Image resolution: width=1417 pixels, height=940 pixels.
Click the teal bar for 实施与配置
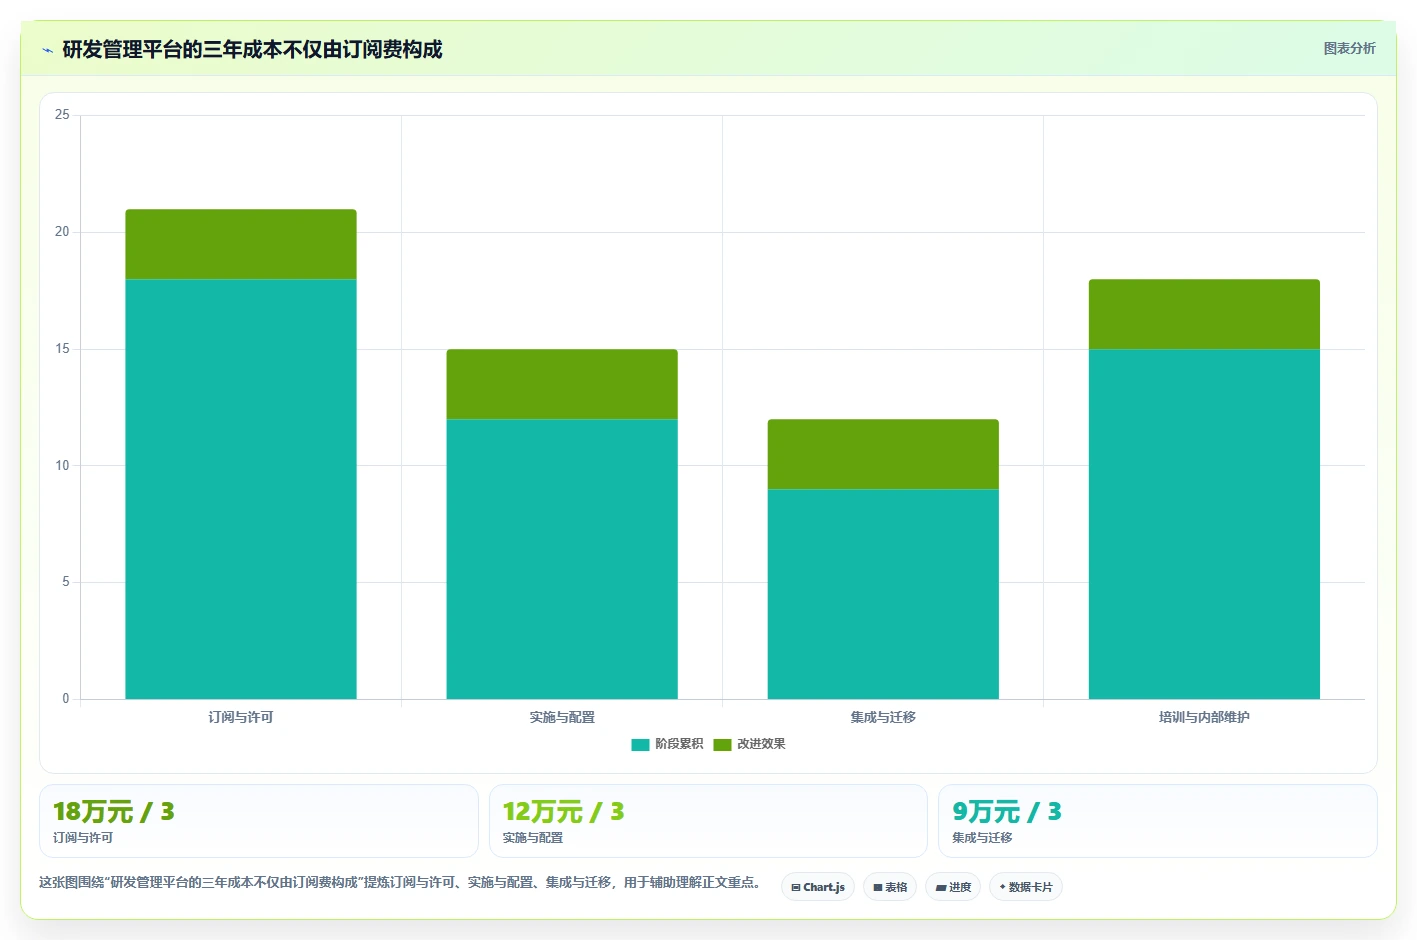562,559
